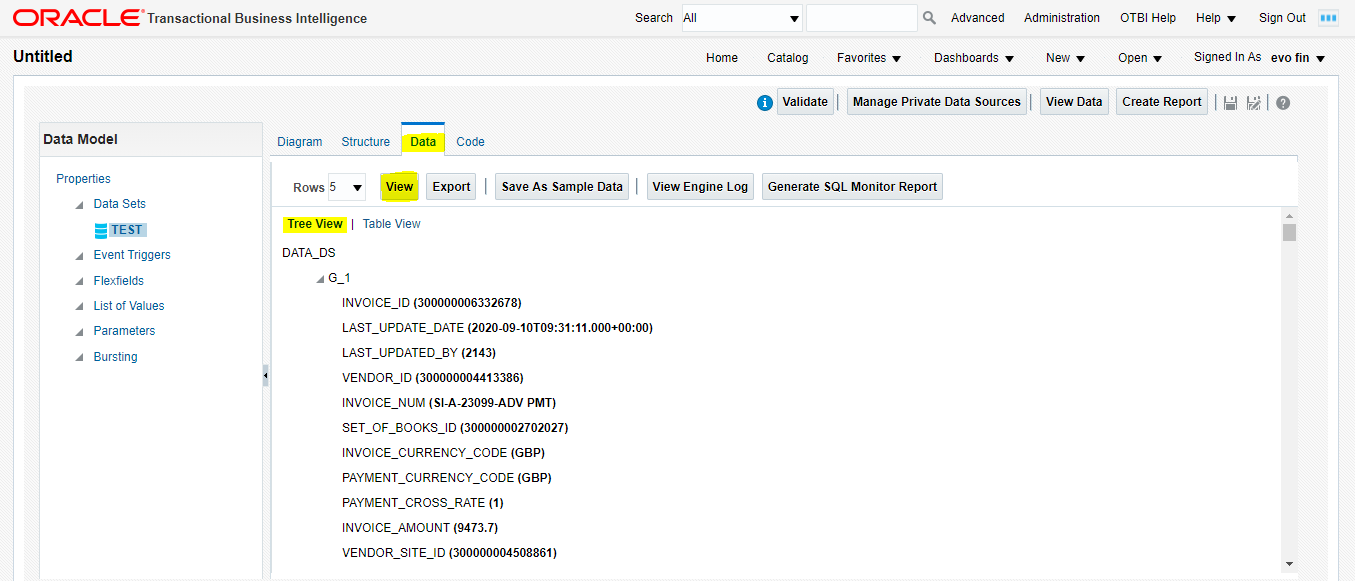This screenshot has width=1355, height=581.
Task: Select the Tree View option
Action: click(x=315, y=223)
